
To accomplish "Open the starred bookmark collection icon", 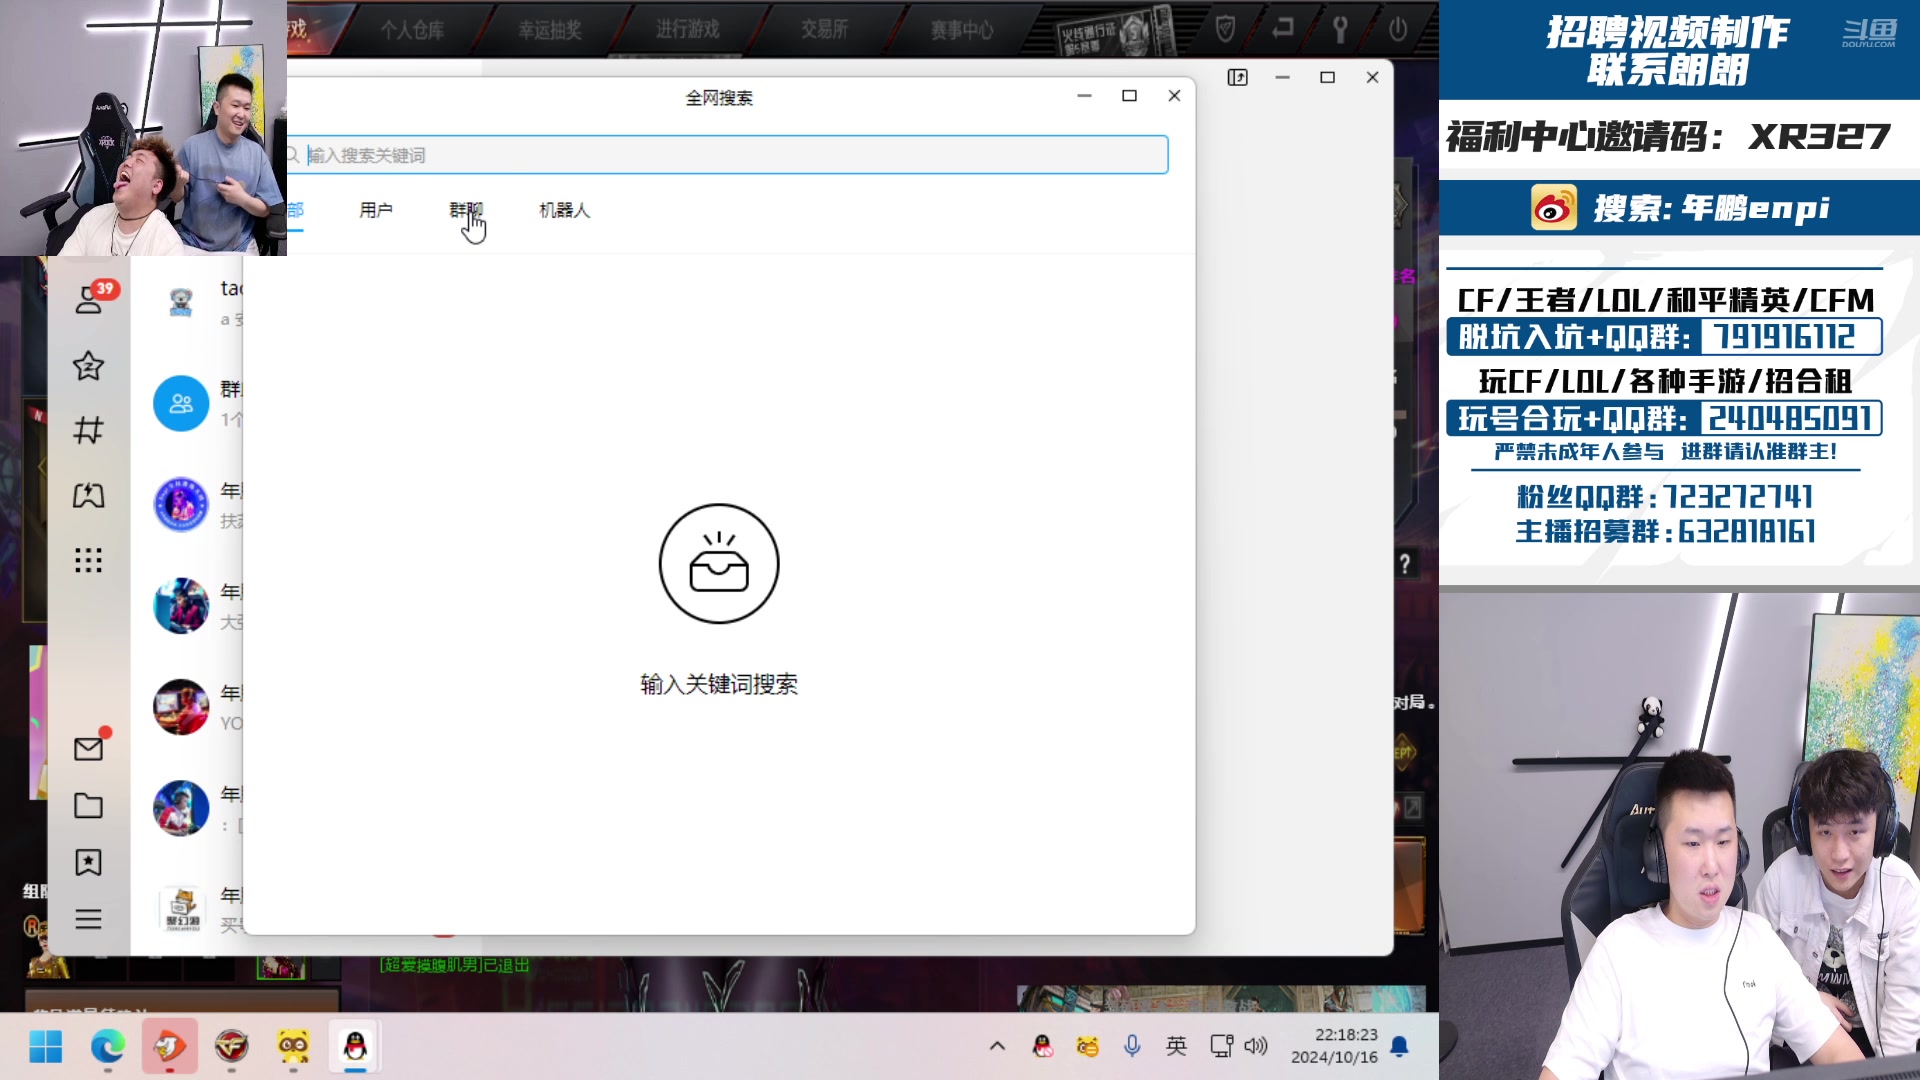I will [x=88, y=862].
